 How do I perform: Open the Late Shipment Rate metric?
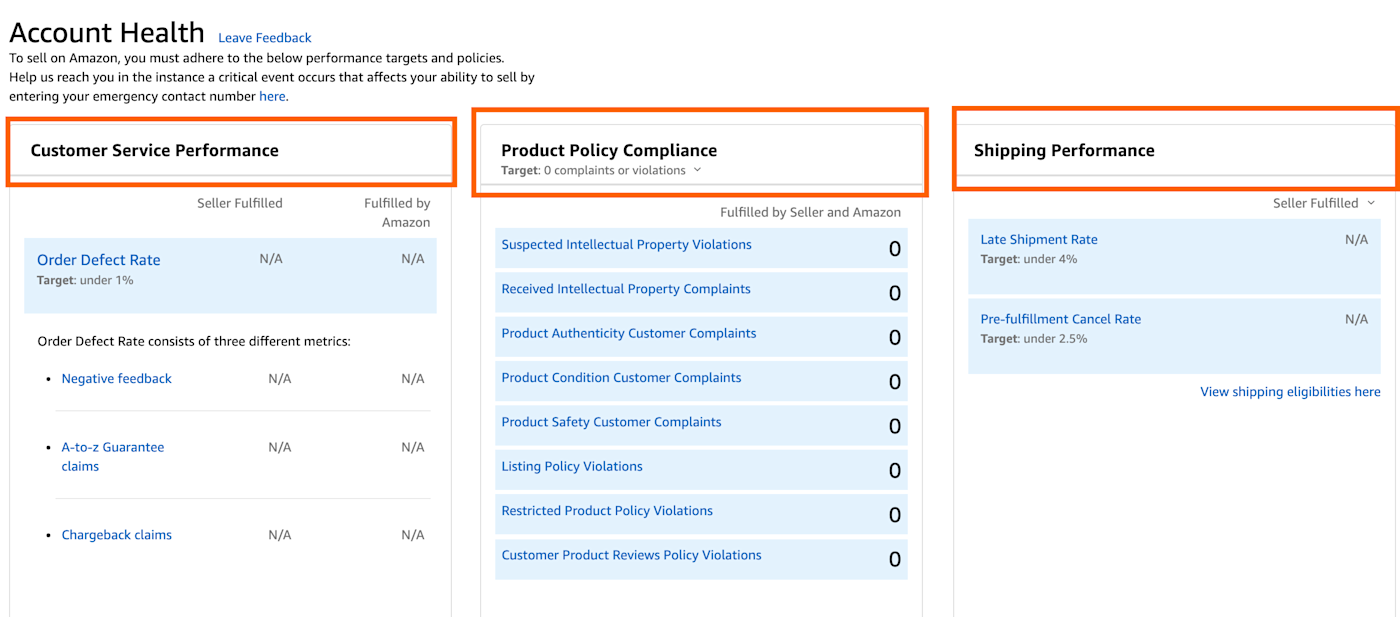(x=1038, y=240)
